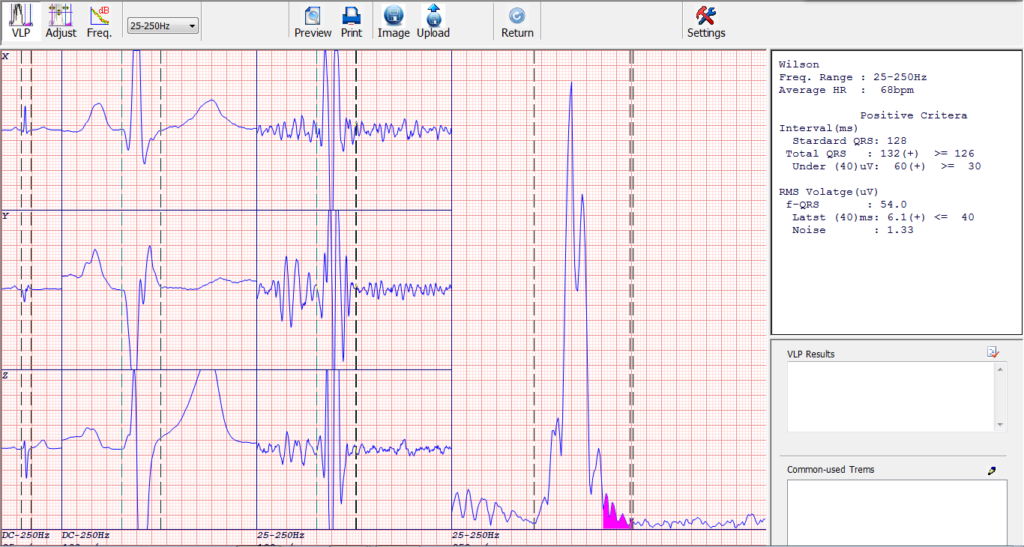Click the X lead label
Screen dimensions: 1024x547
pos(6,57)
